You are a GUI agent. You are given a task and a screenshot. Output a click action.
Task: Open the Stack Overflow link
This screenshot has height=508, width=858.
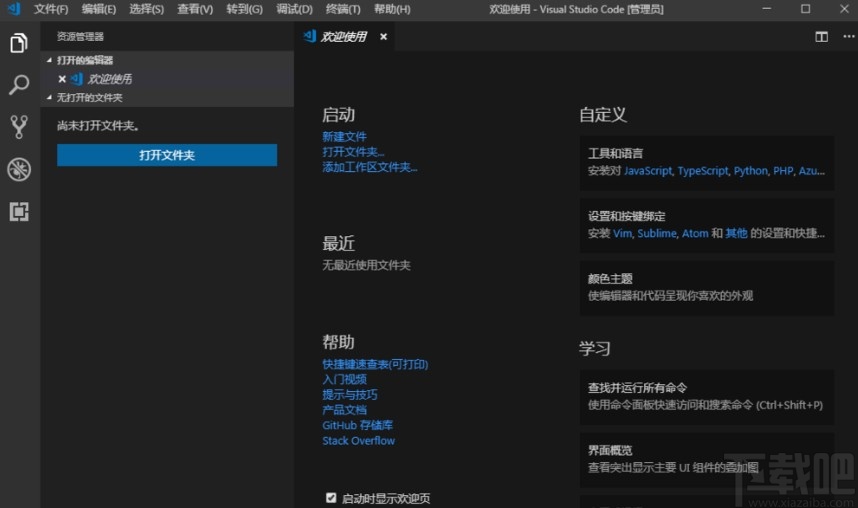coord(358,441)
